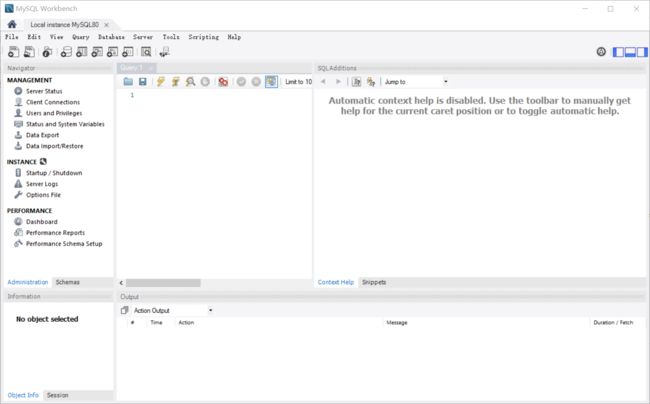Image resolution: width=650 pixels, height=404 pixels.
Task: Open a script file in query editor
Action: tap(128, 82)
